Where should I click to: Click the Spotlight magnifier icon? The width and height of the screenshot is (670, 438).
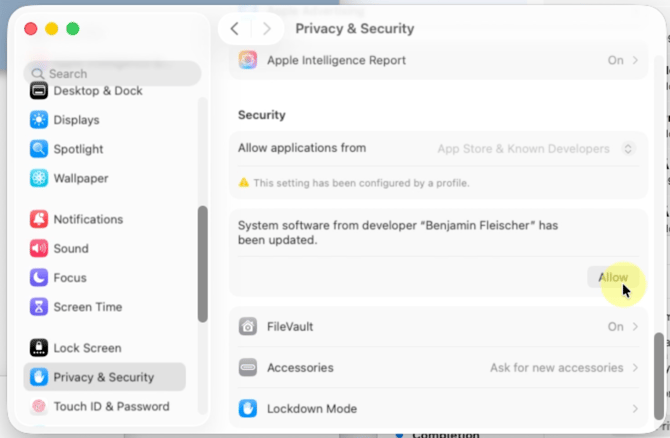(39, 149)
